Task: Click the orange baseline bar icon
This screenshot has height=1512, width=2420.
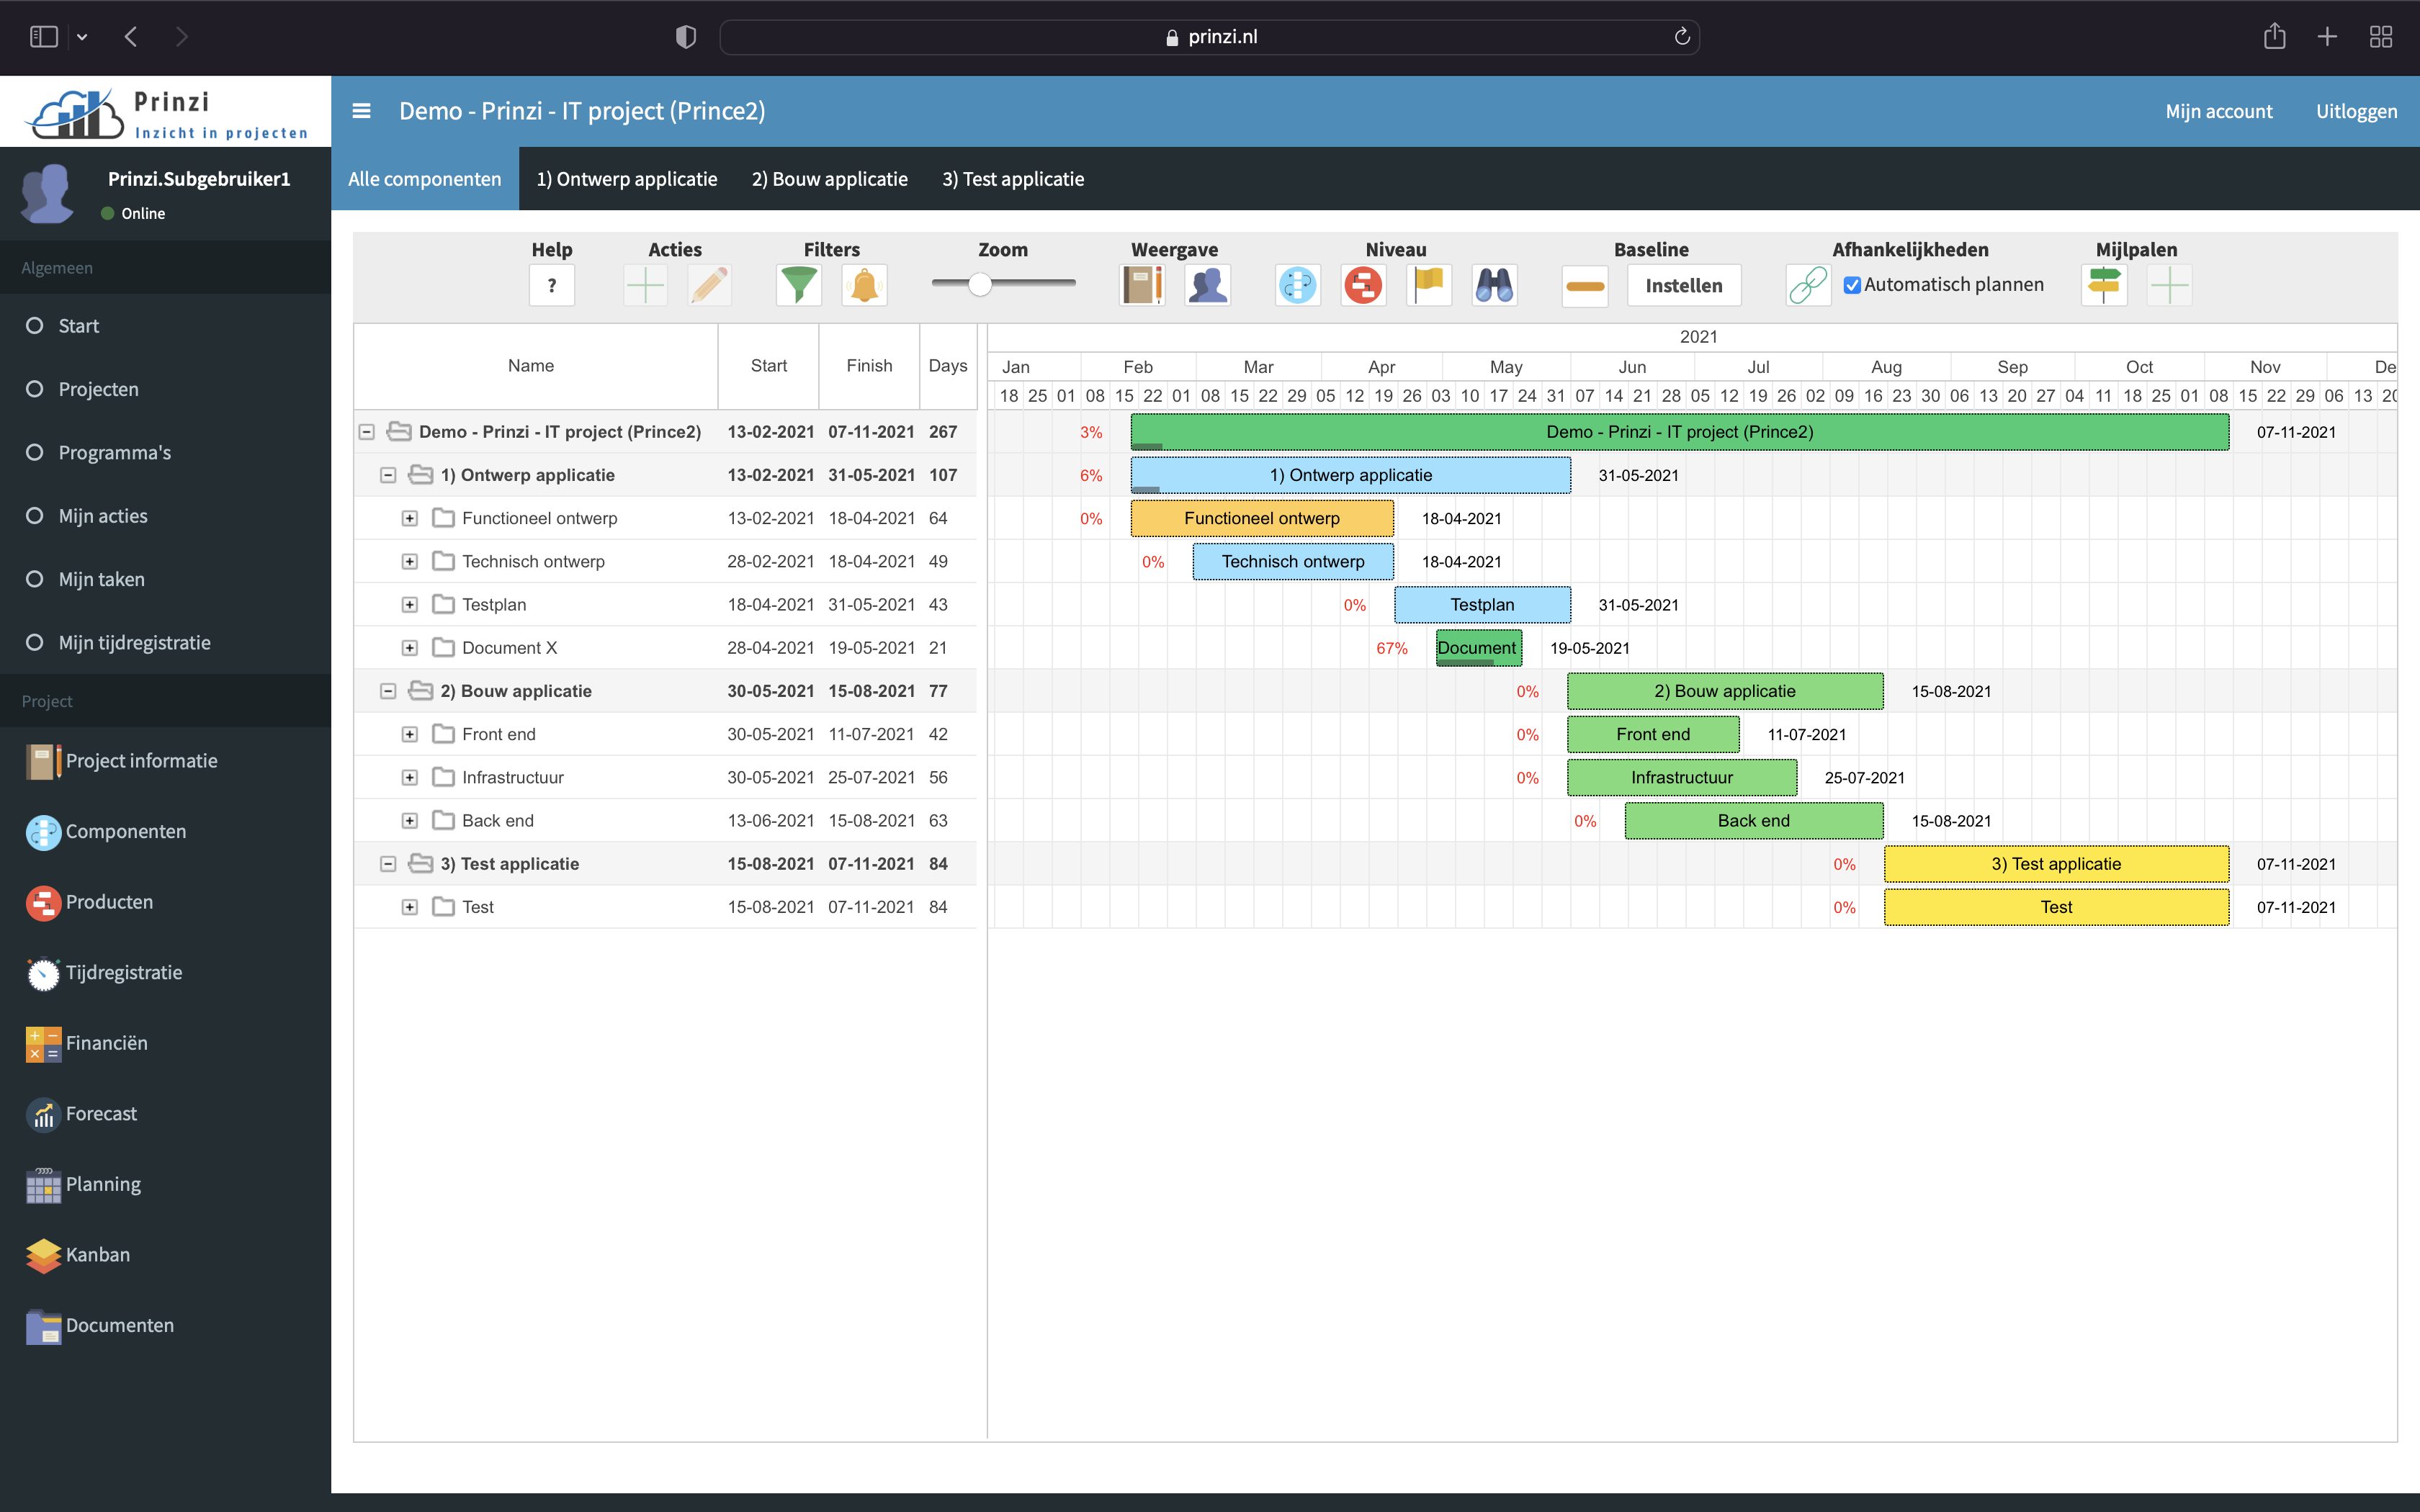Action: 1585,286
